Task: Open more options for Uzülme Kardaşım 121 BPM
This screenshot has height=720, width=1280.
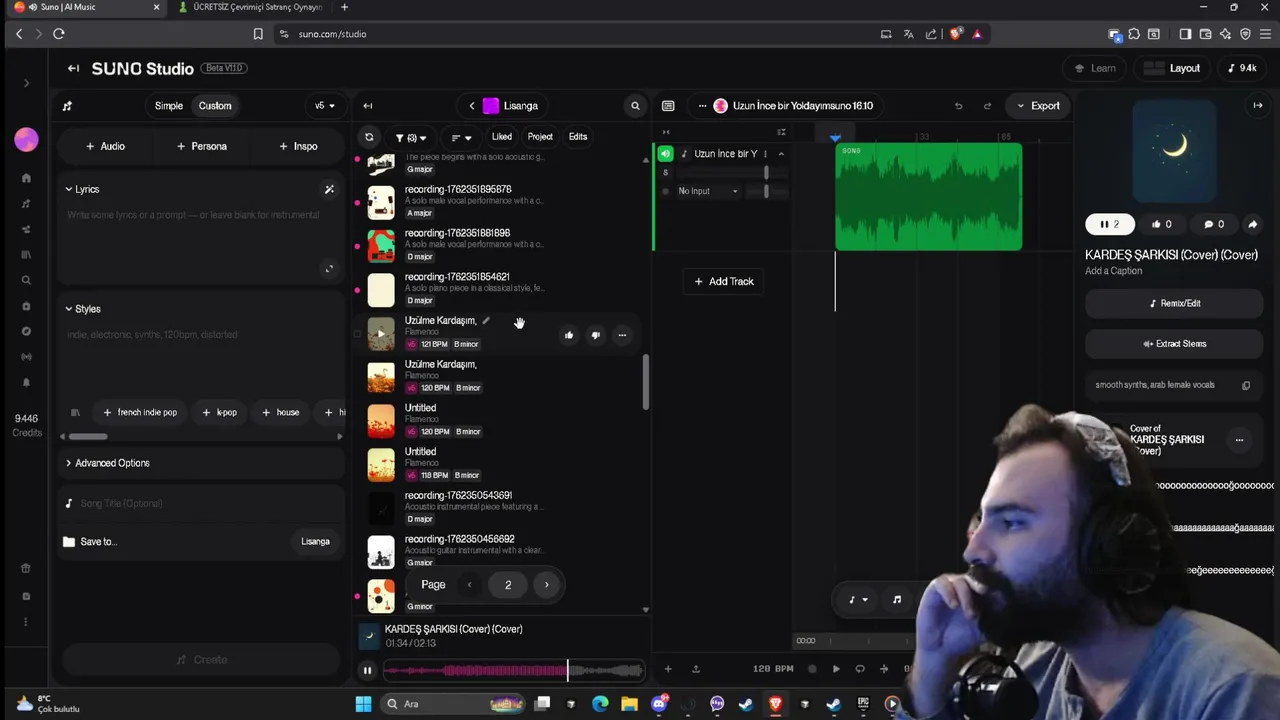Action: [622, 335]
